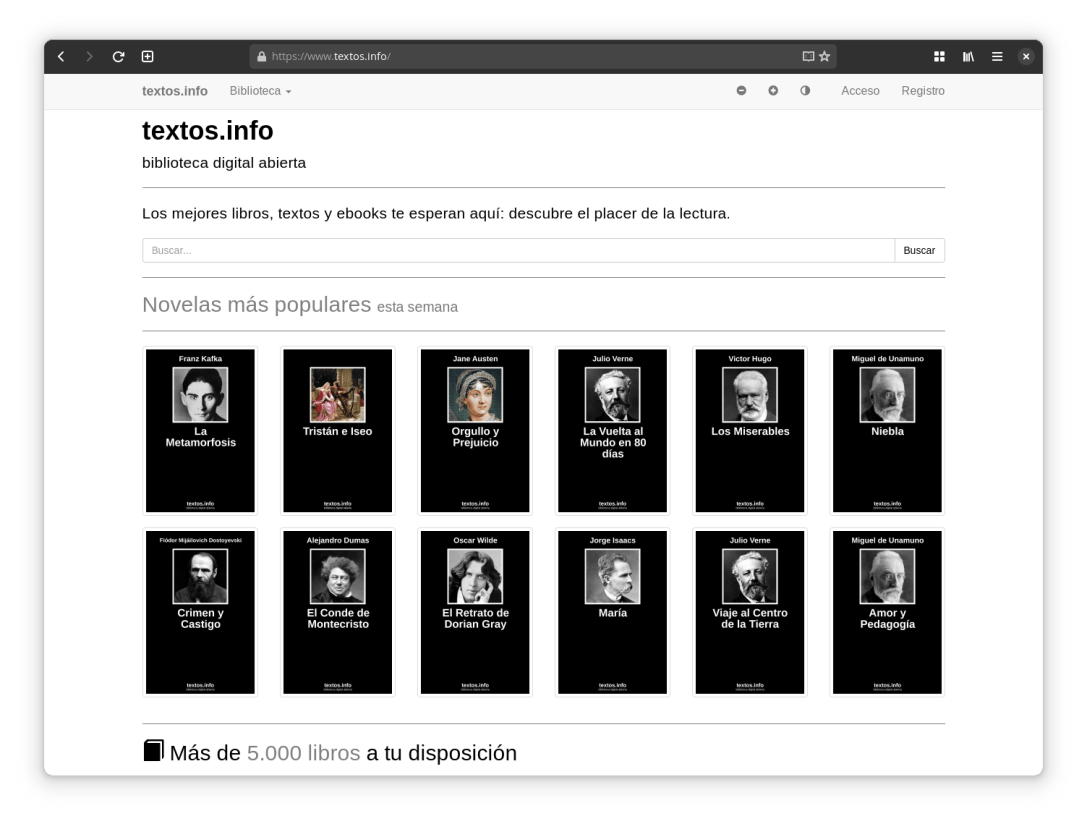Image resolution: width=1087 pixels, height=824 pixels.
Task: Focus the Buscar search input field
Action: coord(519,250)
